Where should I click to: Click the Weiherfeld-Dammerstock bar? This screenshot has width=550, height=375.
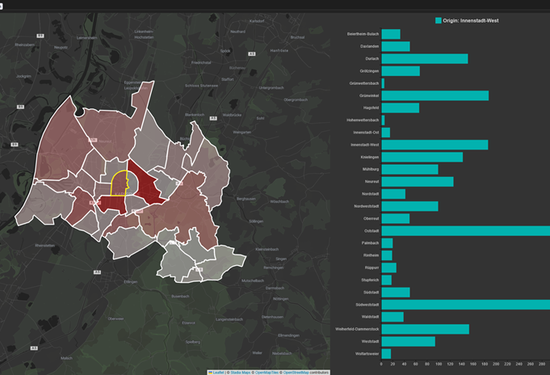[x=425, y=329]
